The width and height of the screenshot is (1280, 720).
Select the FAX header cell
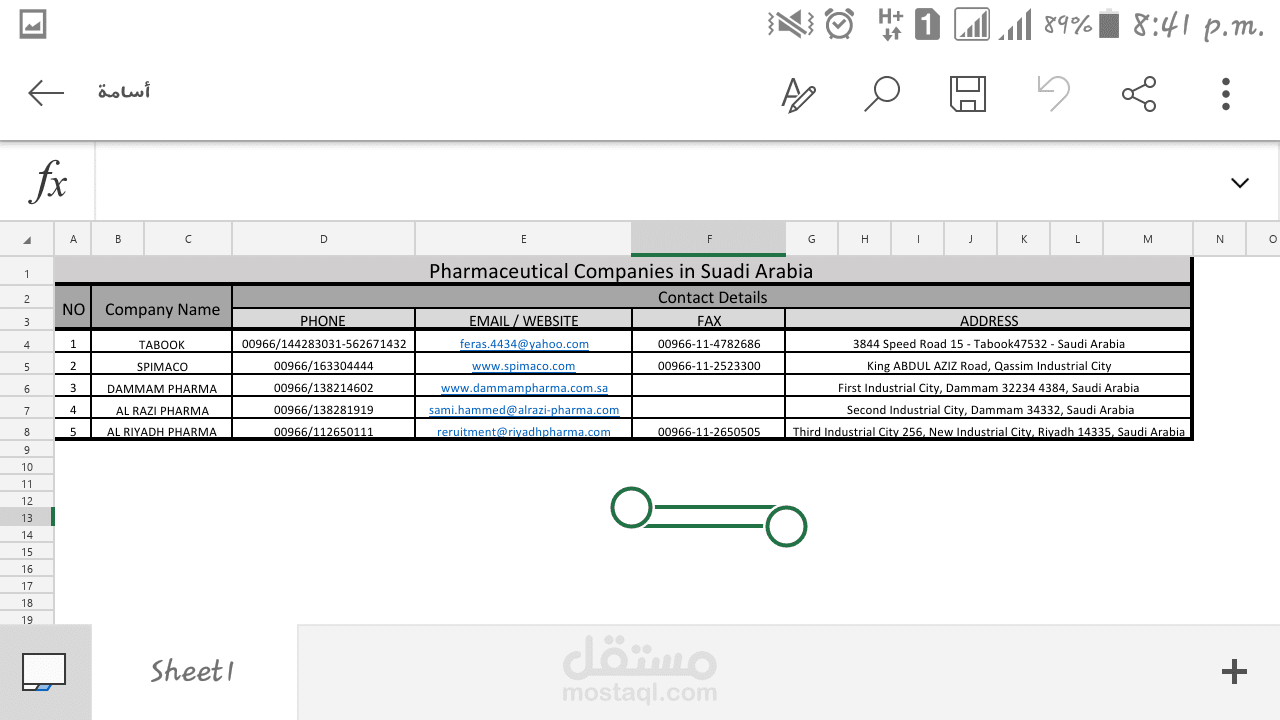tap(709, 320)
